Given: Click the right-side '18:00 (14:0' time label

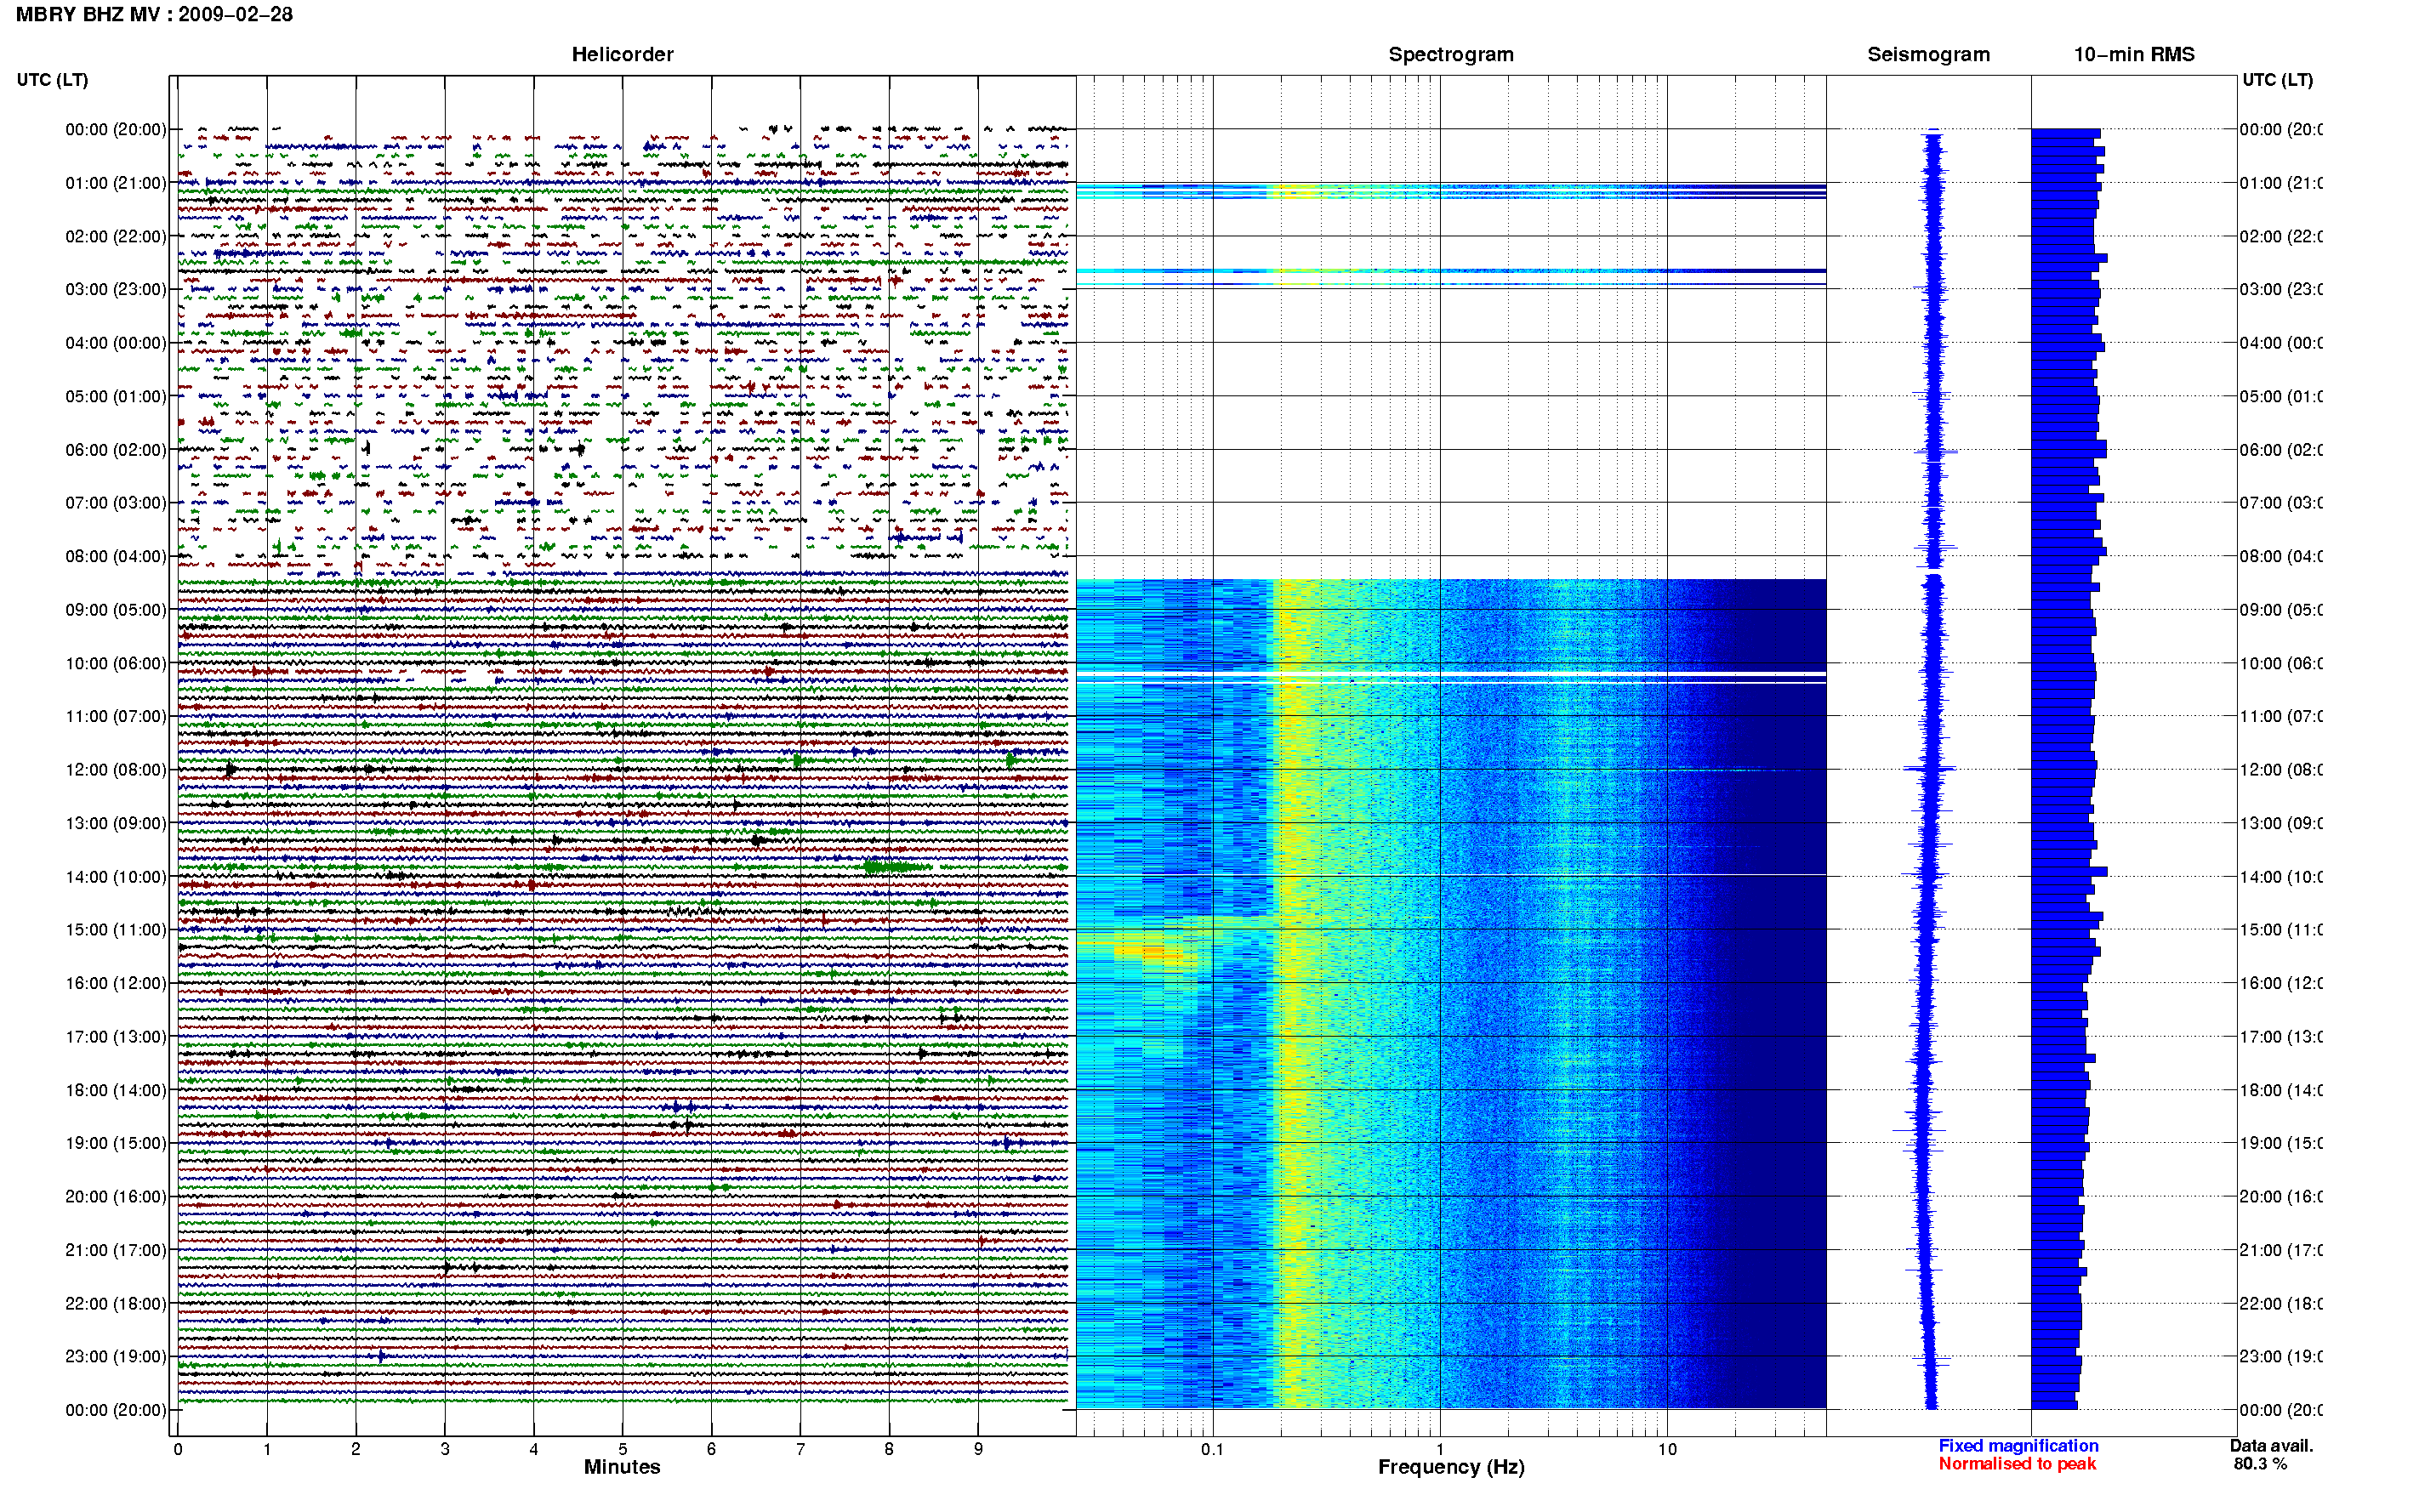Looking at the screenshot, I should tap(2280, 1090).
